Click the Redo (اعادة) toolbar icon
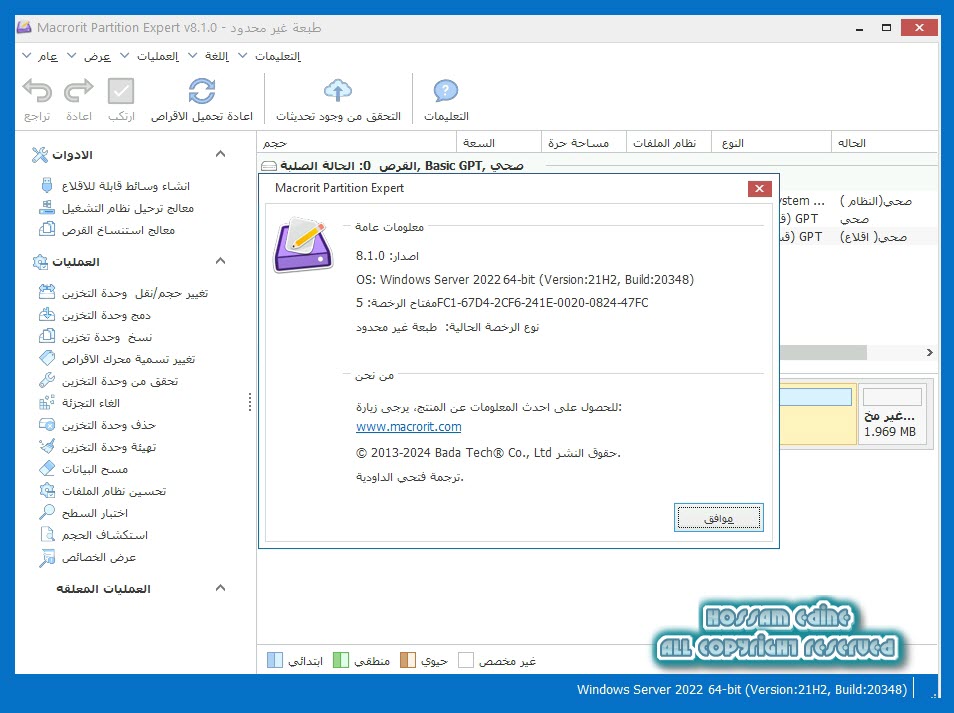954x713 pixels. click(x=79, y=91)
